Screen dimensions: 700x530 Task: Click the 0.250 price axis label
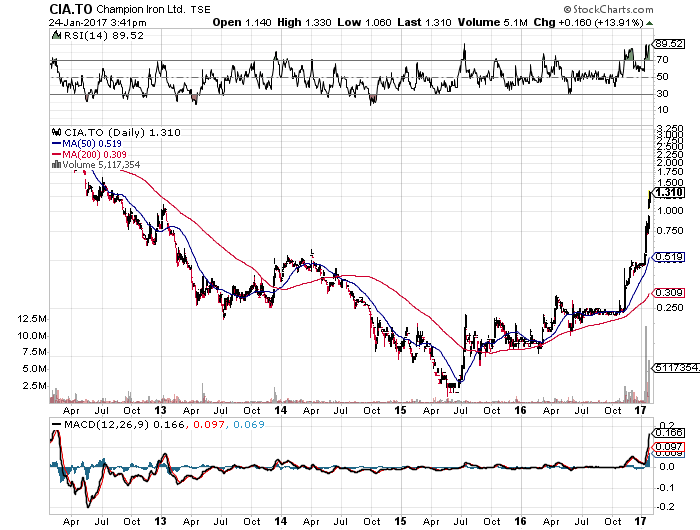click(x=670, y=308)
